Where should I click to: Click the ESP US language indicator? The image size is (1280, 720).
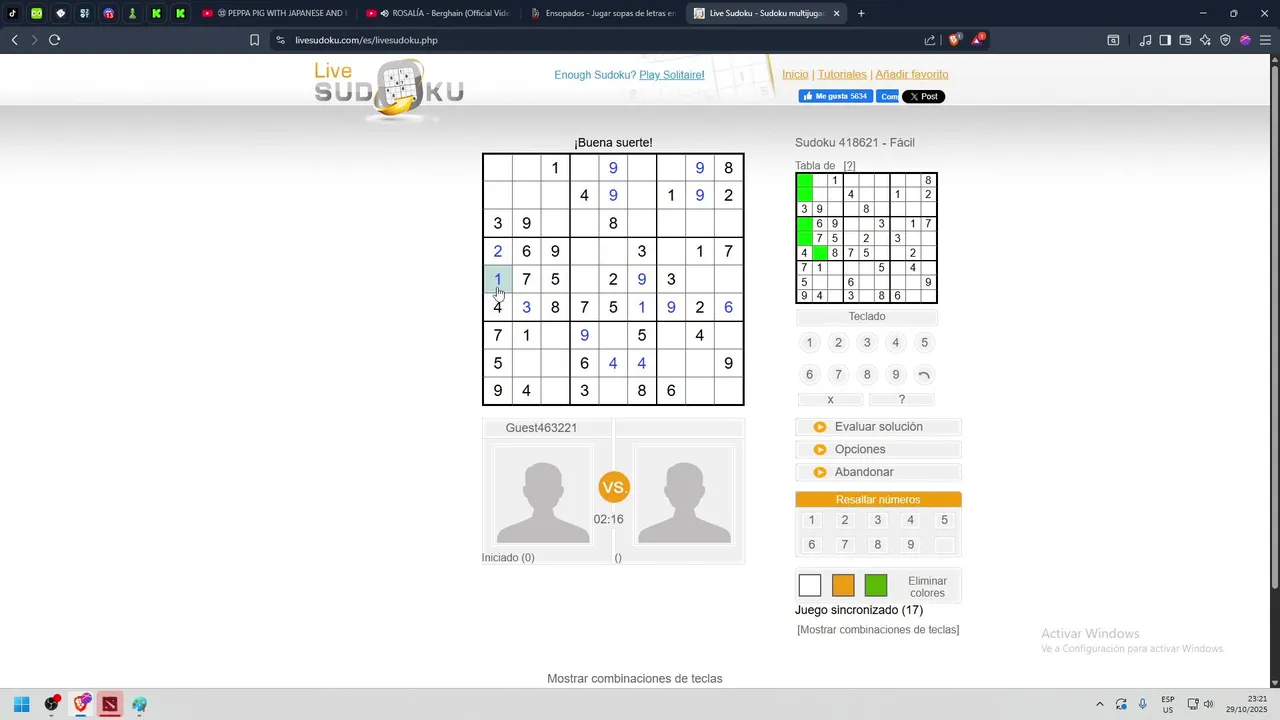coord(1168,704)
